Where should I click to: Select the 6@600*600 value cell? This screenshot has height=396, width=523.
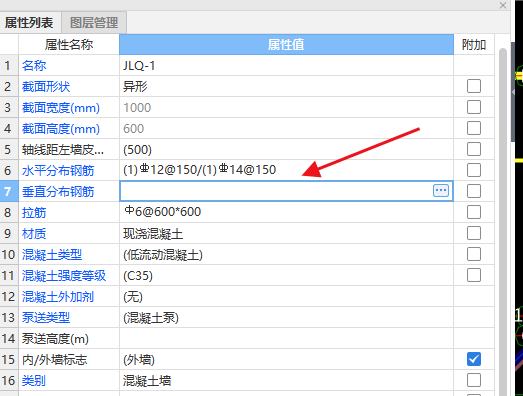286,213
